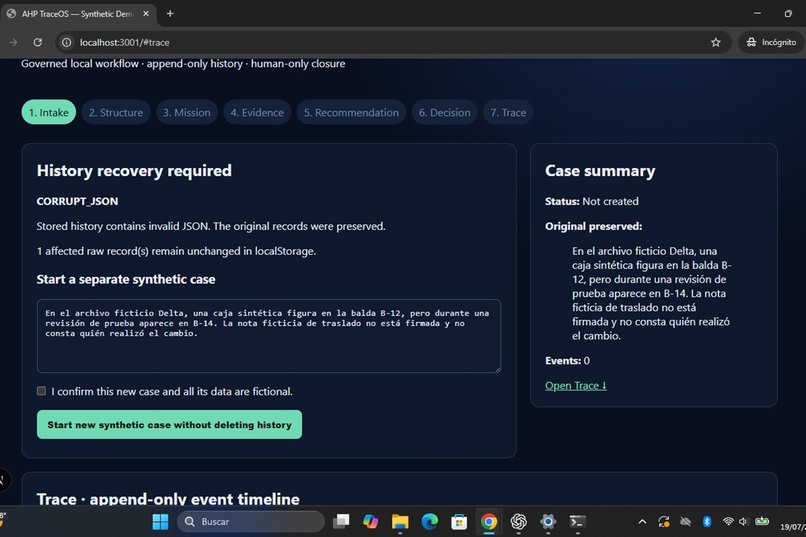Click the affected raw record(s) message

176,251
